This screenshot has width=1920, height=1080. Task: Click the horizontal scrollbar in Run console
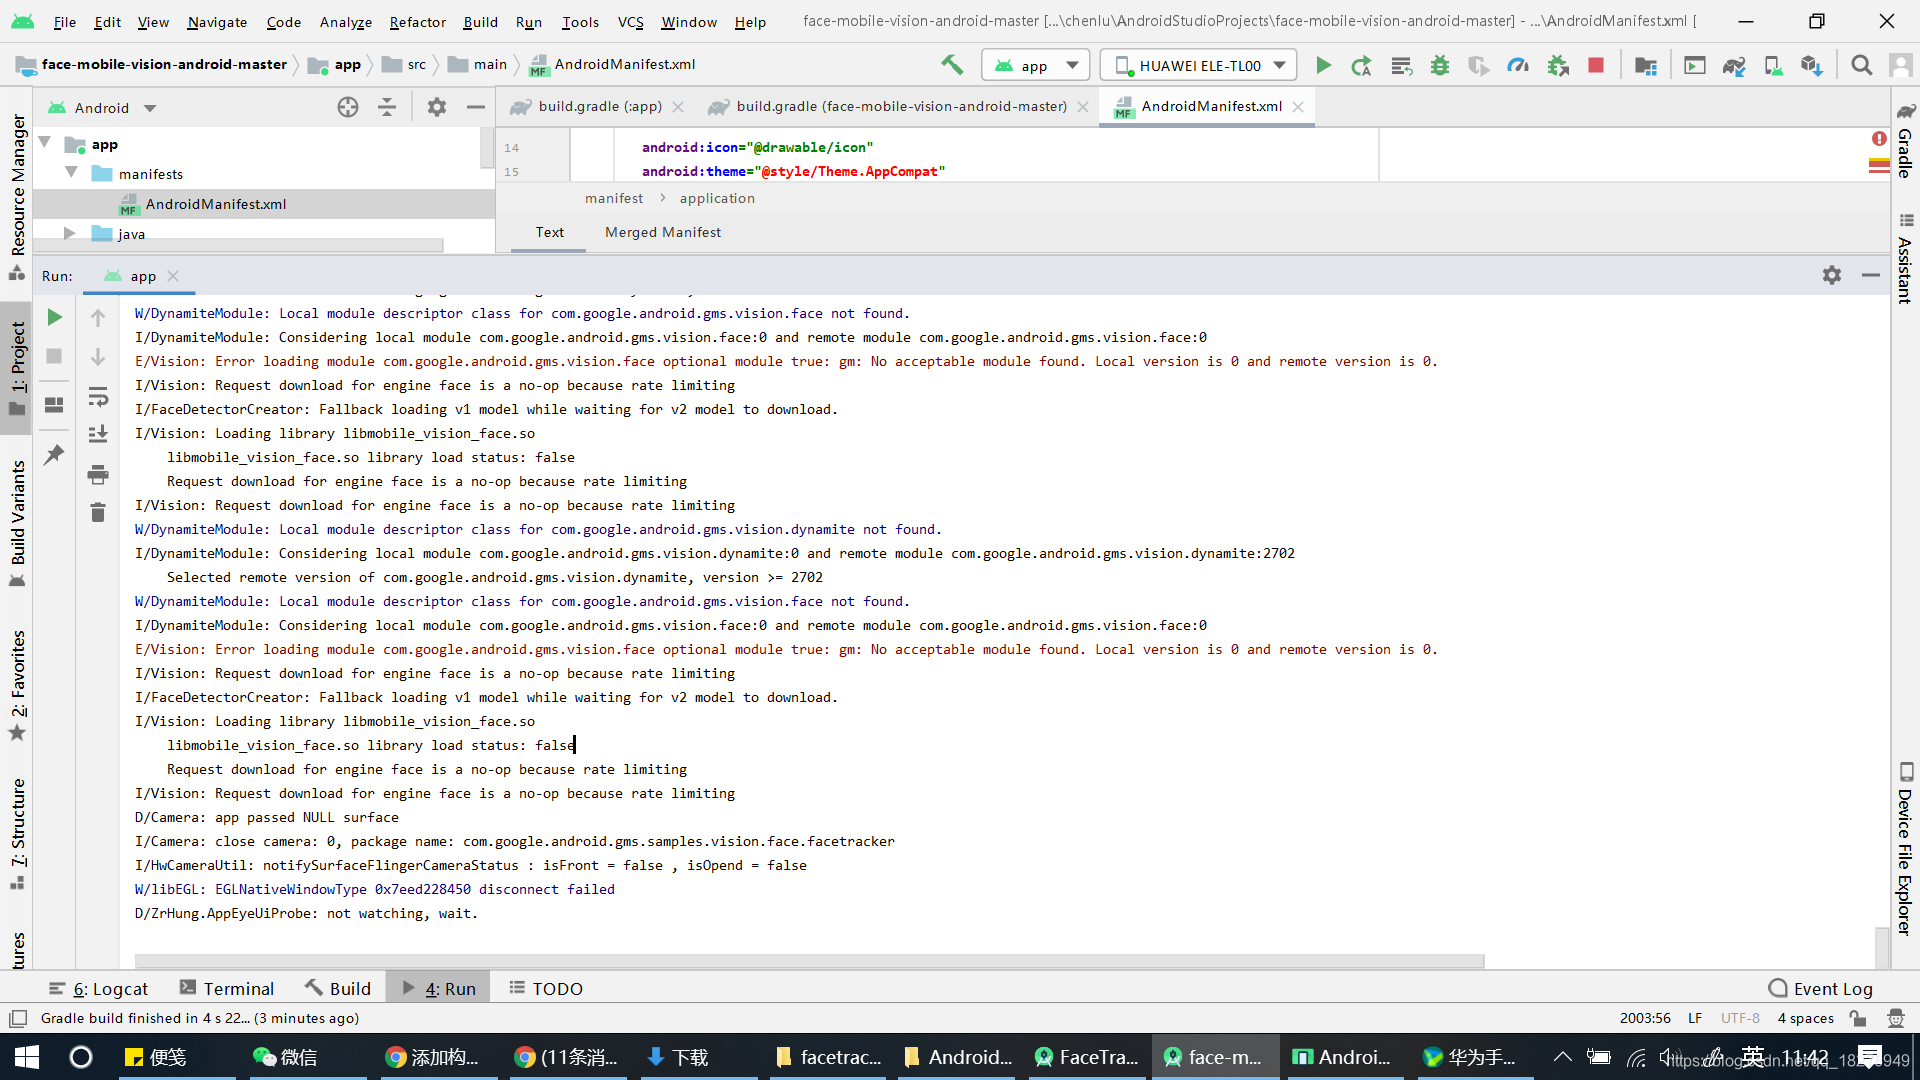coord(808,961)
